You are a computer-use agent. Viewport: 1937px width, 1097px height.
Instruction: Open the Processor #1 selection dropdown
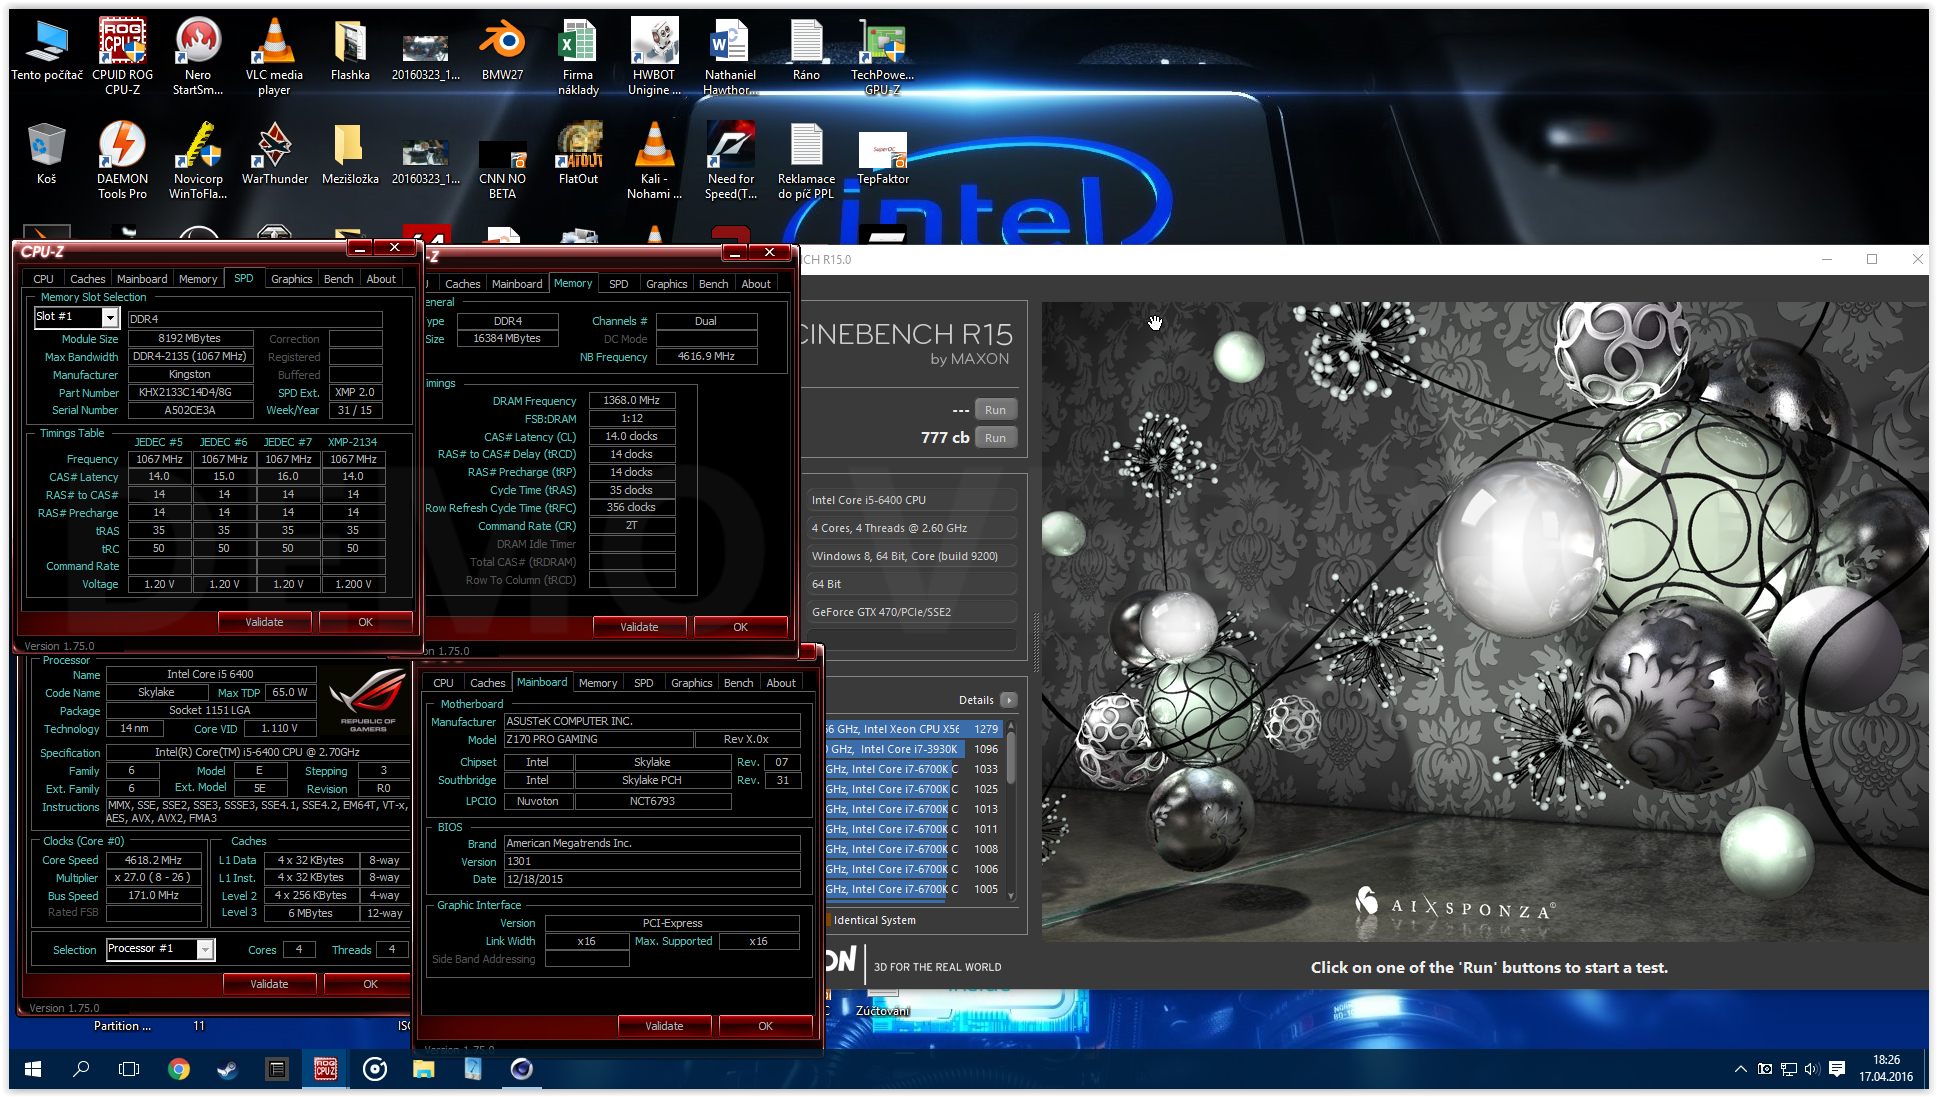click(205, 949)
